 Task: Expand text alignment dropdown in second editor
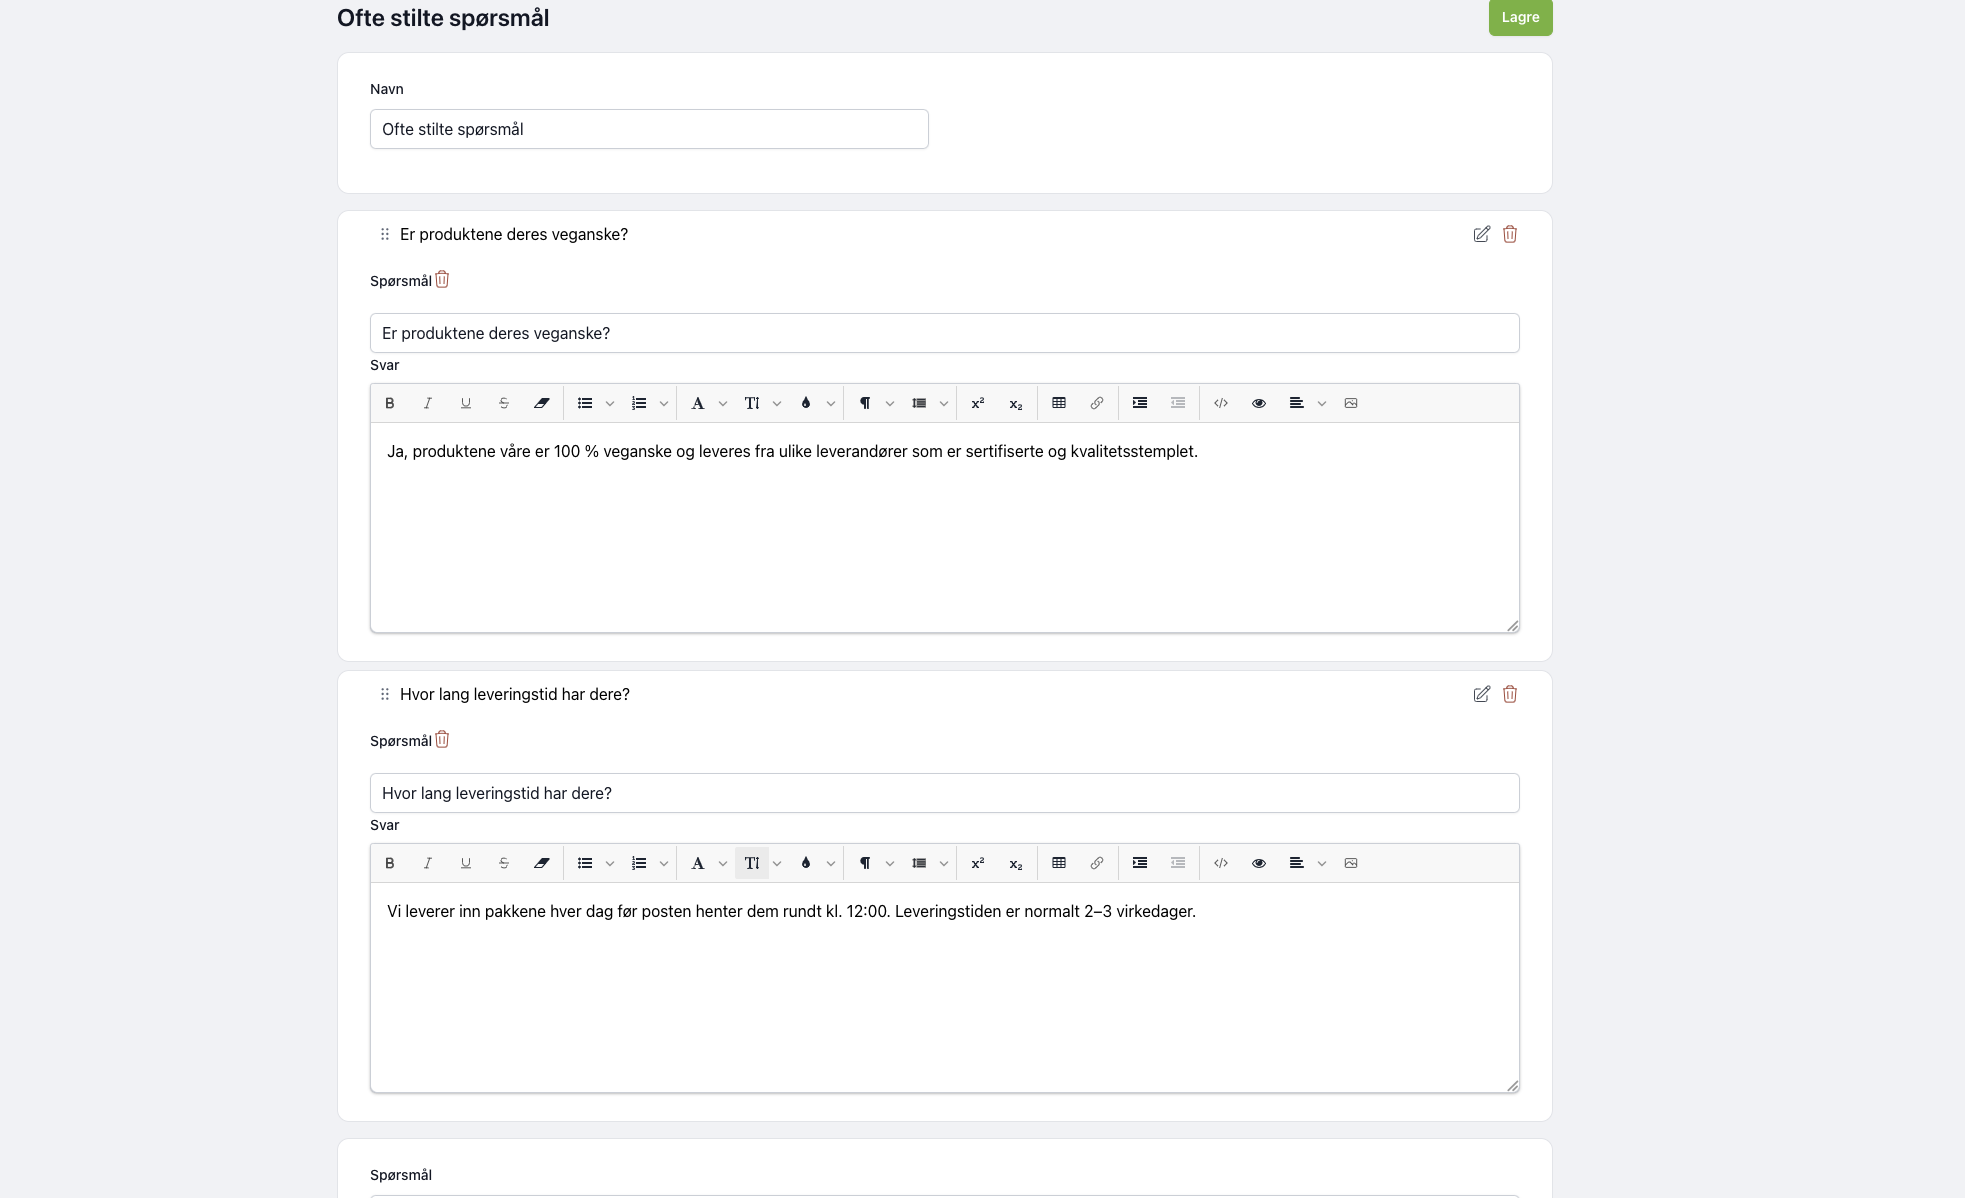pos(1322,864)
